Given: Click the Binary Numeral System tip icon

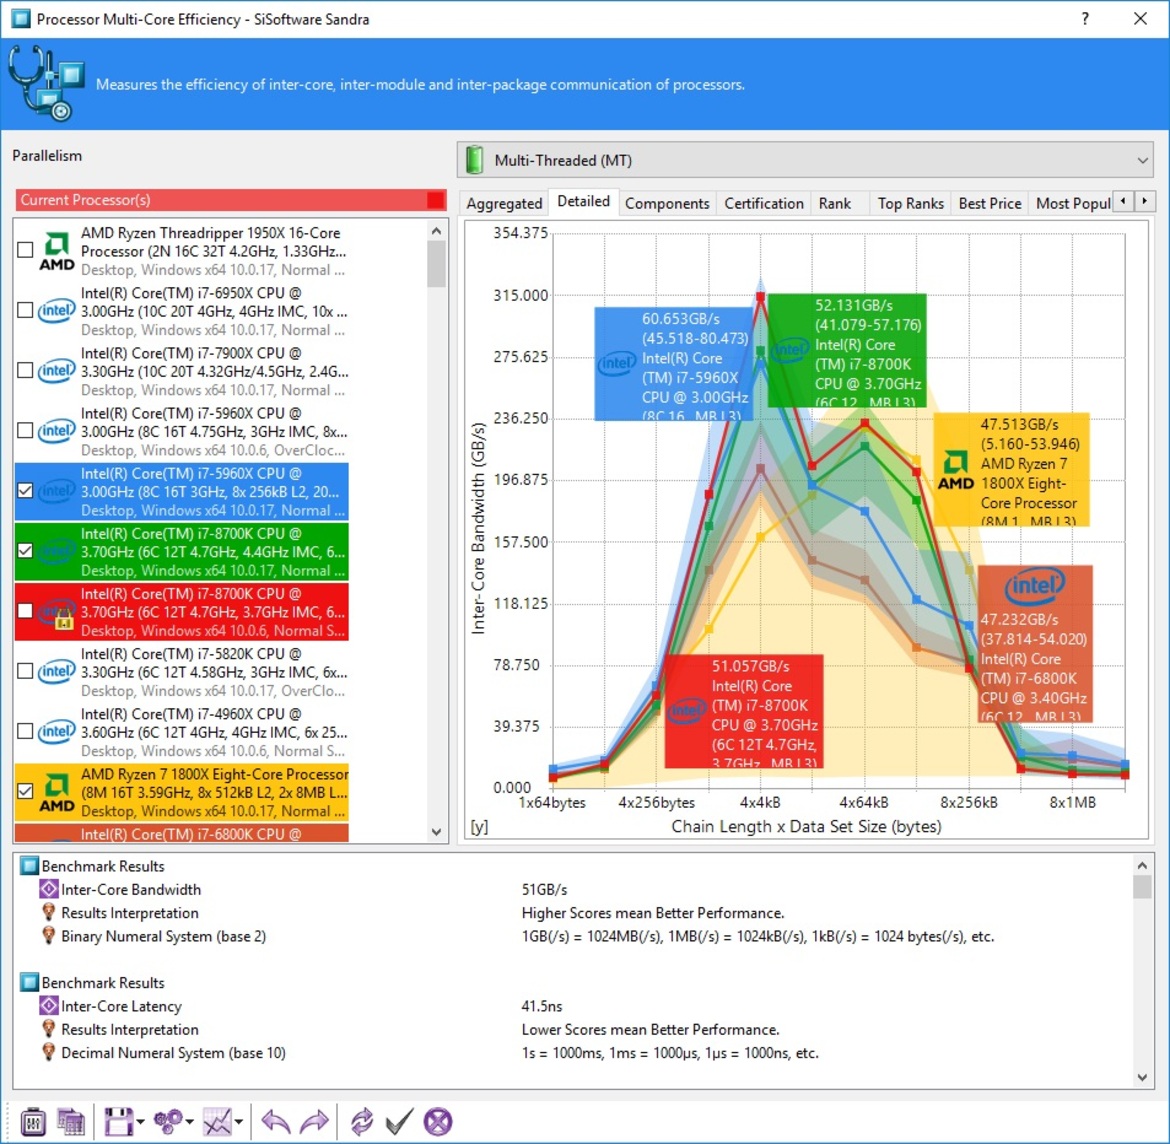Looking at the screenshot, I should click(x=49, y=936).
